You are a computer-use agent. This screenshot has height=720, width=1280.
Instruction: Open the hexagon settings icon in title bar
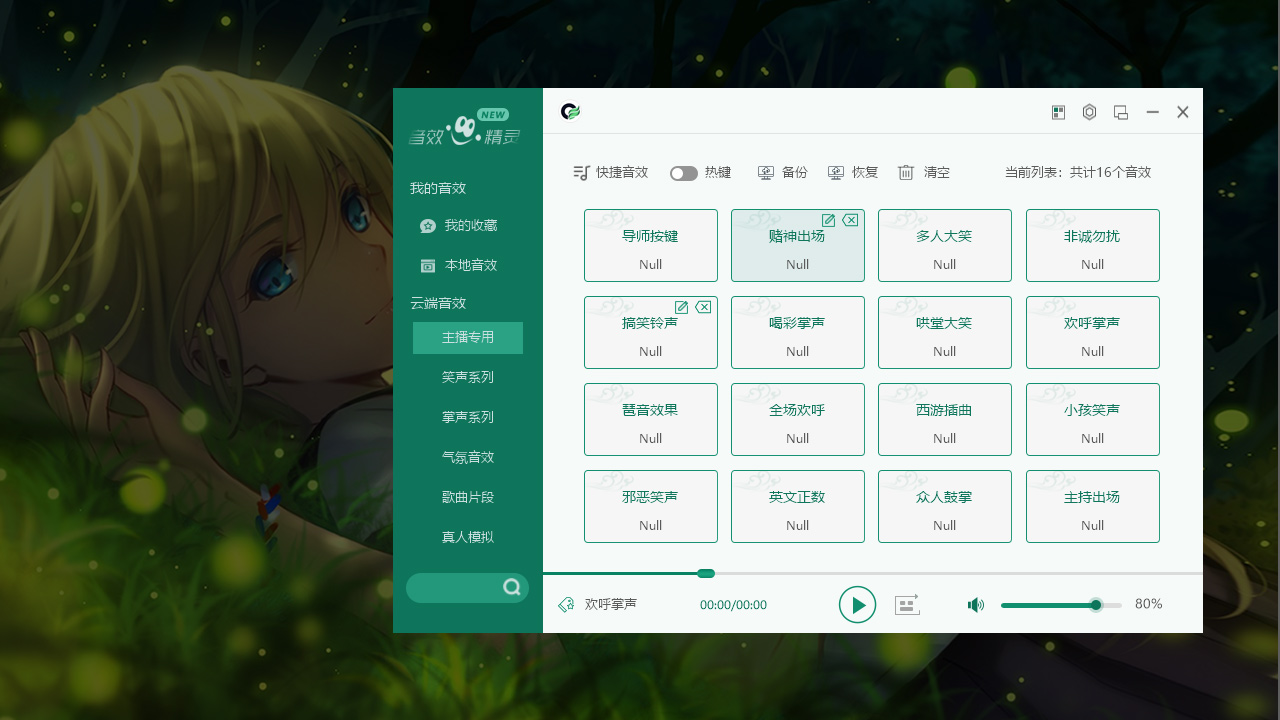[1089, 112]
